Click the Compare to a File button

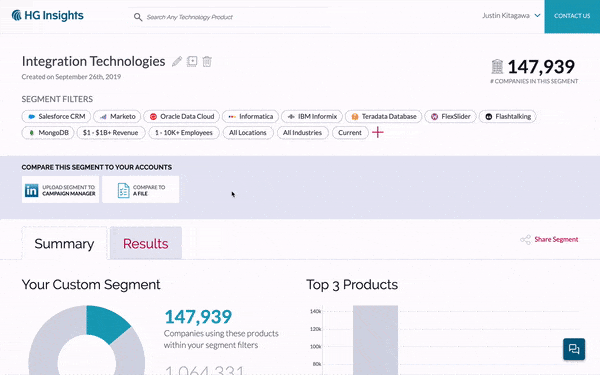pyautogui.click(x=140, y=190)
